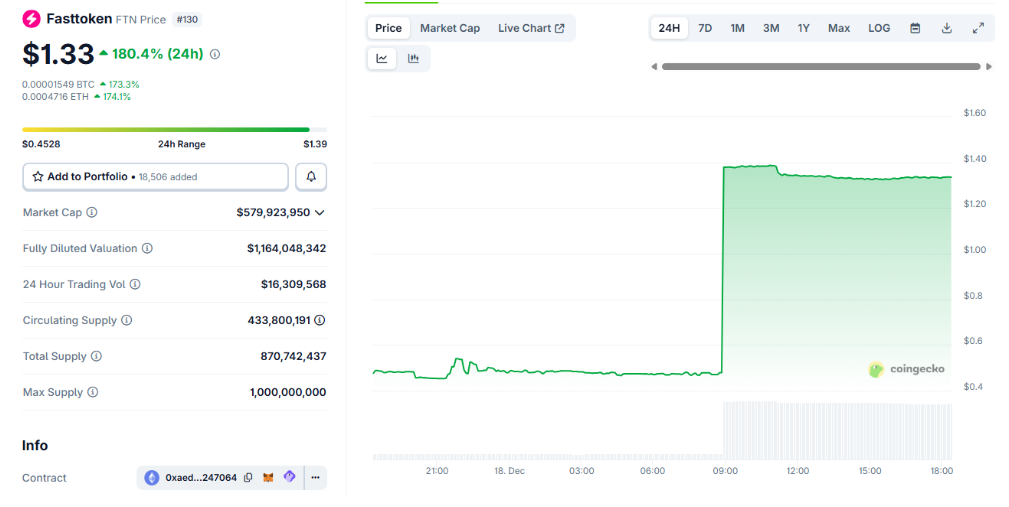Select the 1Y time range

coord(804,28)
